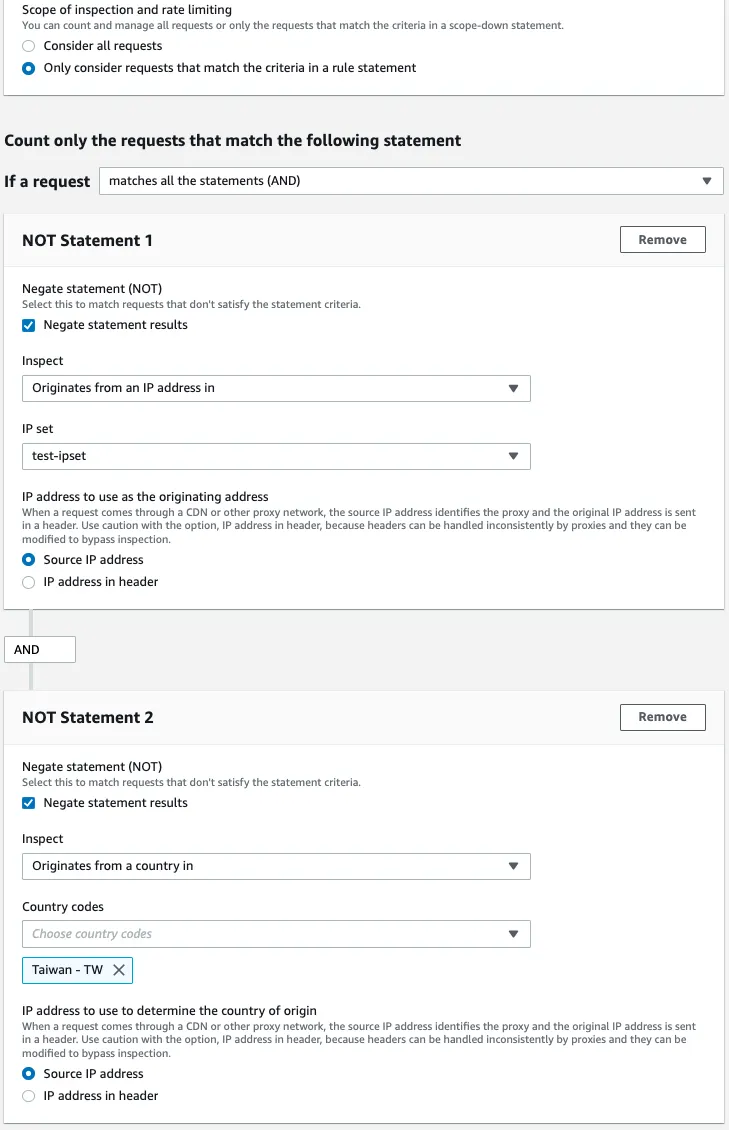Open the 'matches all the statements (AND)' dropdown

click(x=411, y=181)
